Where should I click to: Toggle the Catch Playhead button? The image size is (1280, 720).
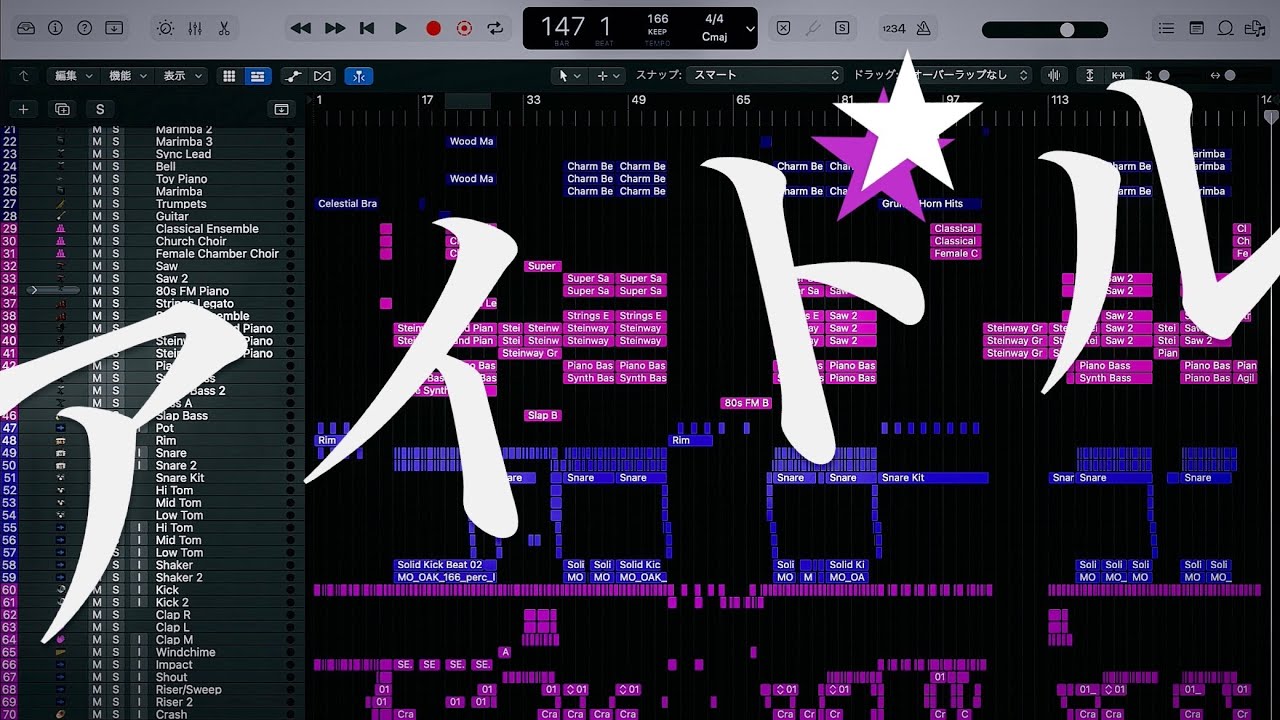358,76
